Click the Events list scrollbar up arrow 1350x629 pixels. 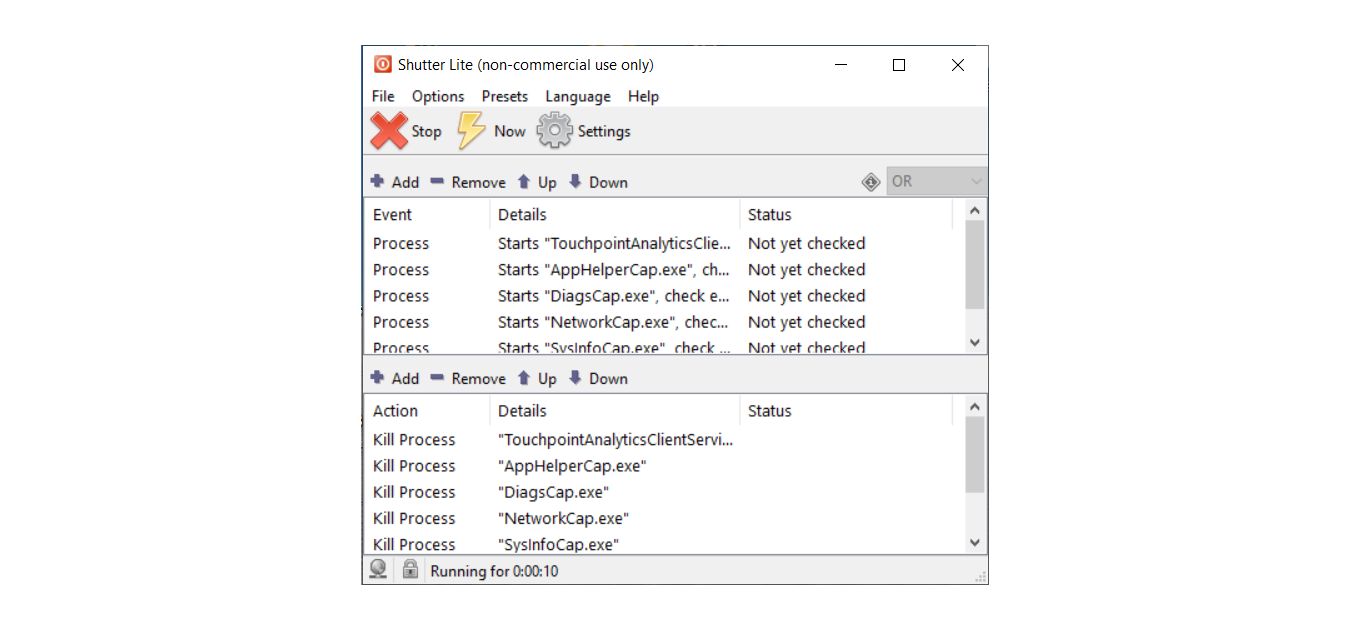click(975, 210)
